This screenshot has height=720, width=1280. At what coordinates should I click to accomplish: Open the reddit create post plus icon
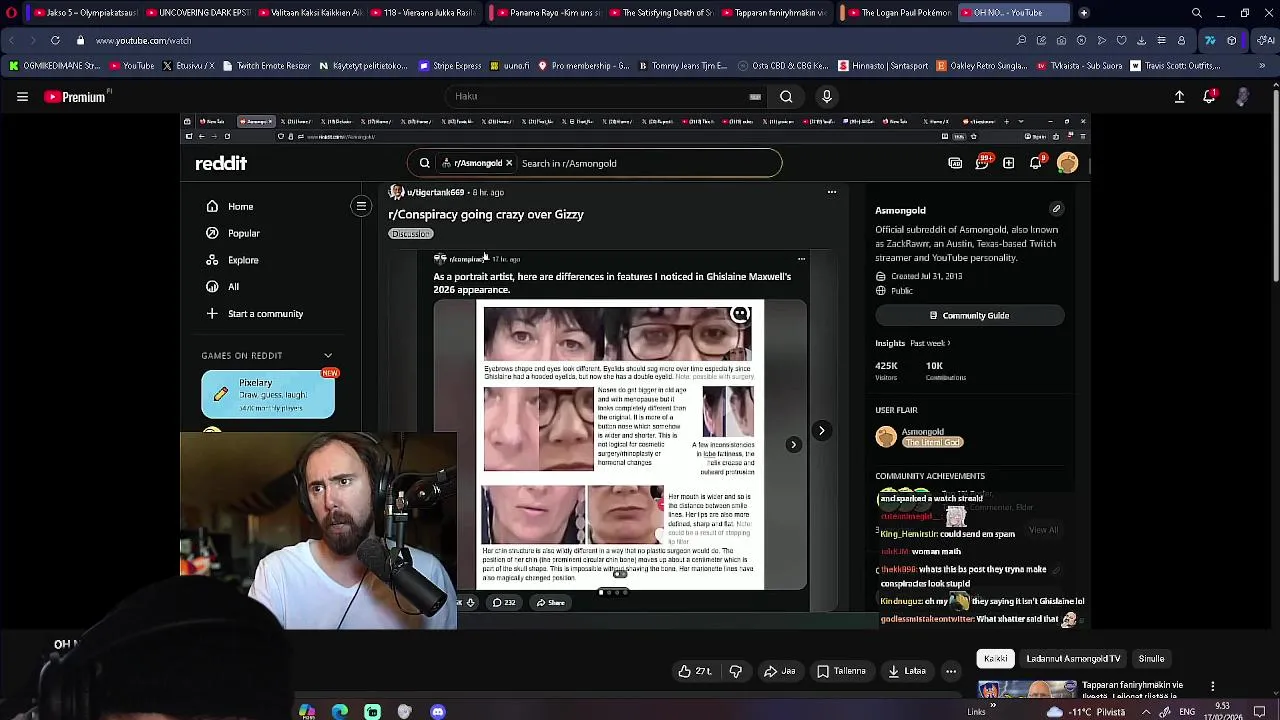[x=1008, y=163]
